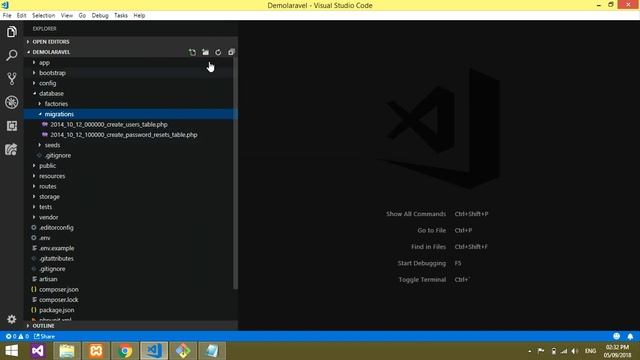Select VS Code taskbar icon
The width and height of the screenshot is (640, 360).
click(x=154, y=351)
